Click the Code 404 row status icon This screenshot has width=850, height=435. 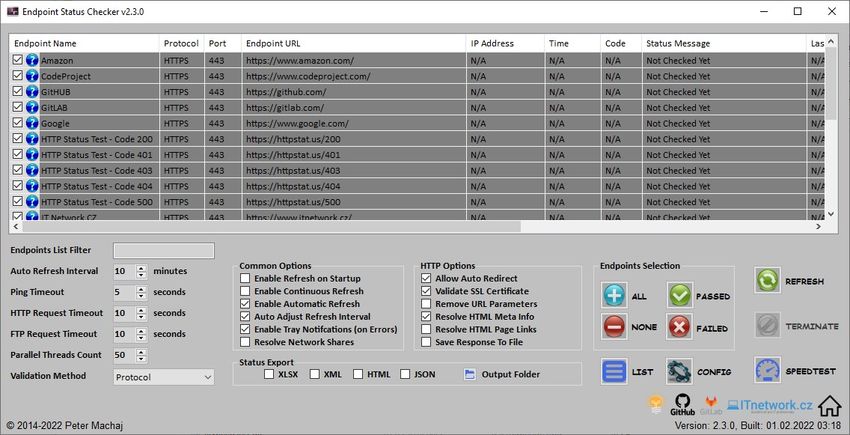[33, 186]
